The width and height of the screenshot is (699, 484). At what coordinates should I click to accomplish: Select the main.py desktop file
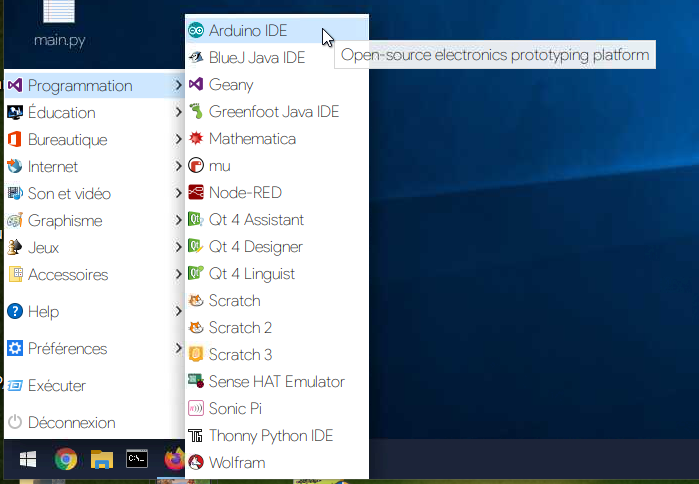(x=59, y=25)
